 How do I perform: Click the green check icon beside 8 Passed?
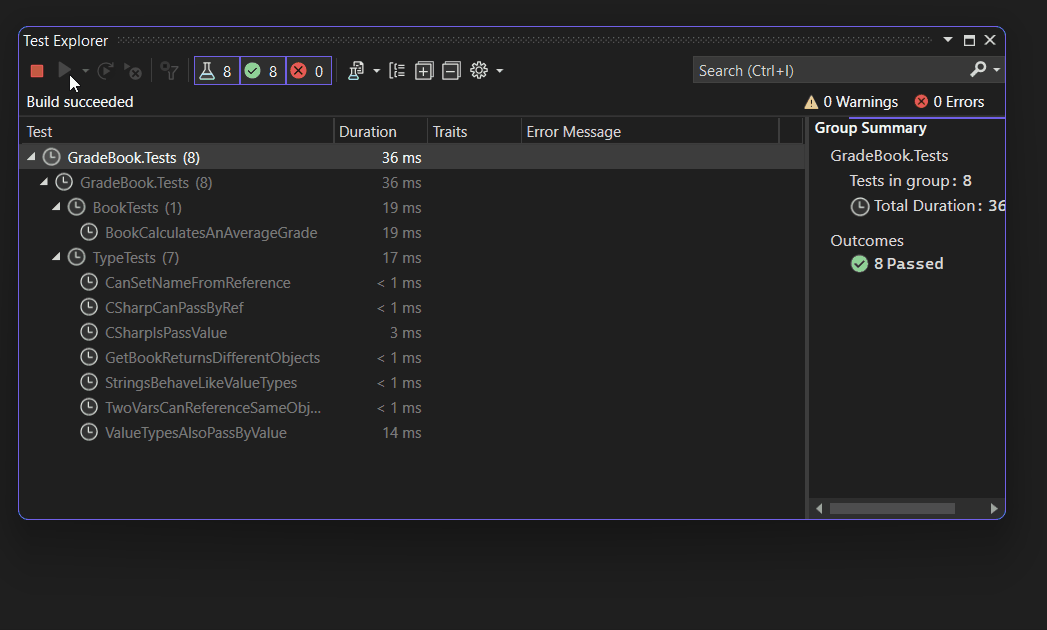pos(859,264)
